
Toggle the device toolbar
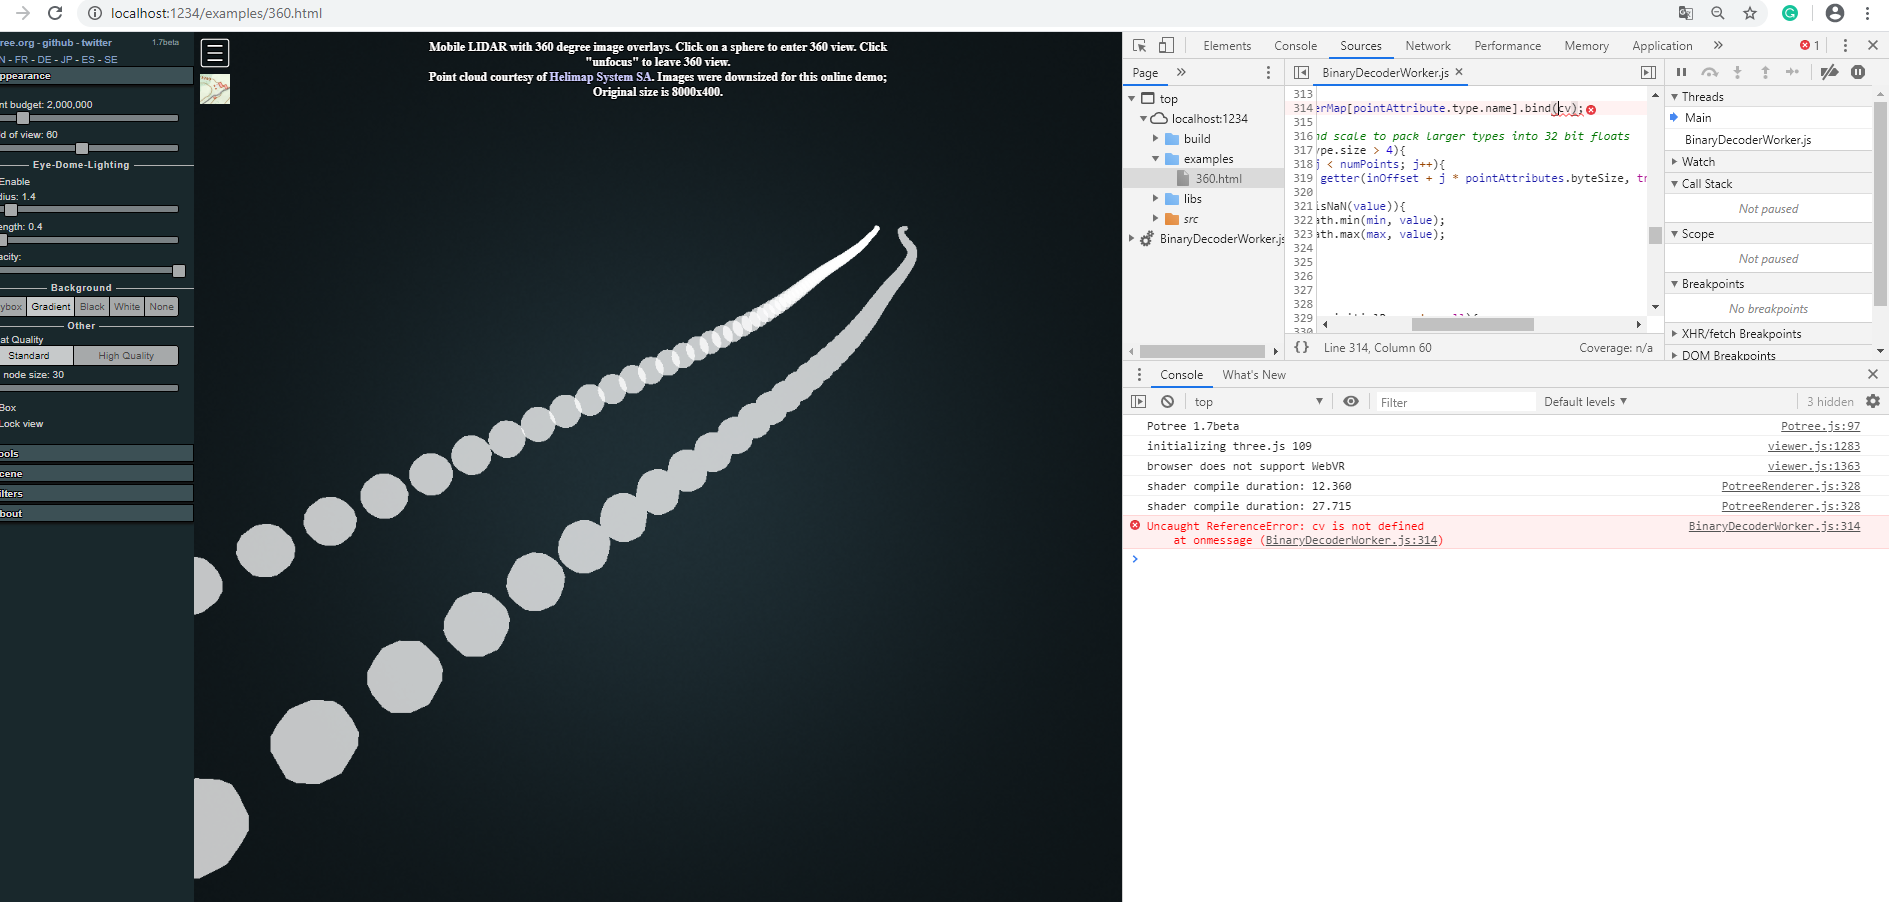coord(1166,45)
